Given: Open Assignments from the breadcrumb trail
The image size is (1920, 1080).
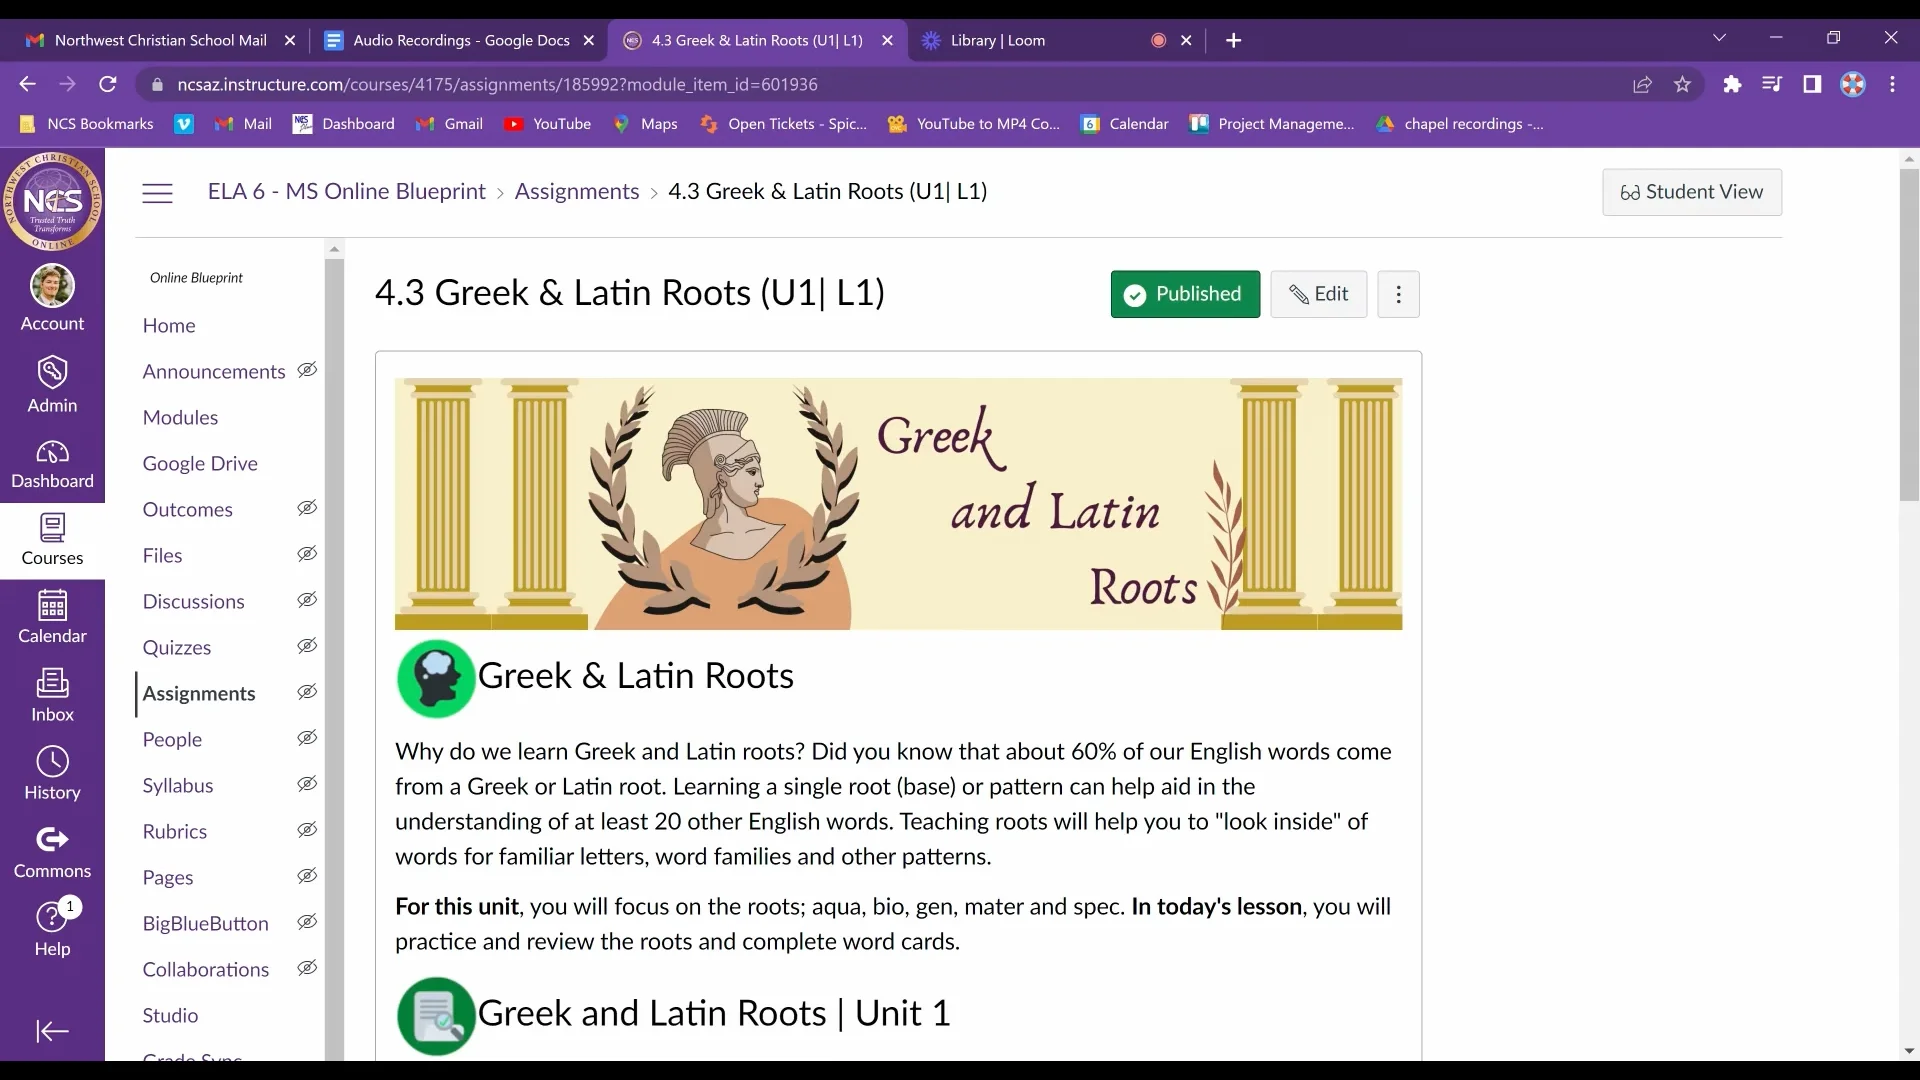Looking at the screenshot, I should pyautogui.click(x=576, y=191).
